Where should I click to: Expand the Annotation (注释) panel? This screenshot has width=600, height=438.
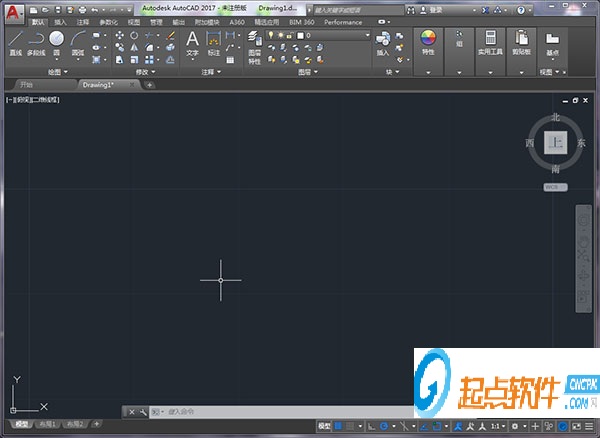point(211,72)
